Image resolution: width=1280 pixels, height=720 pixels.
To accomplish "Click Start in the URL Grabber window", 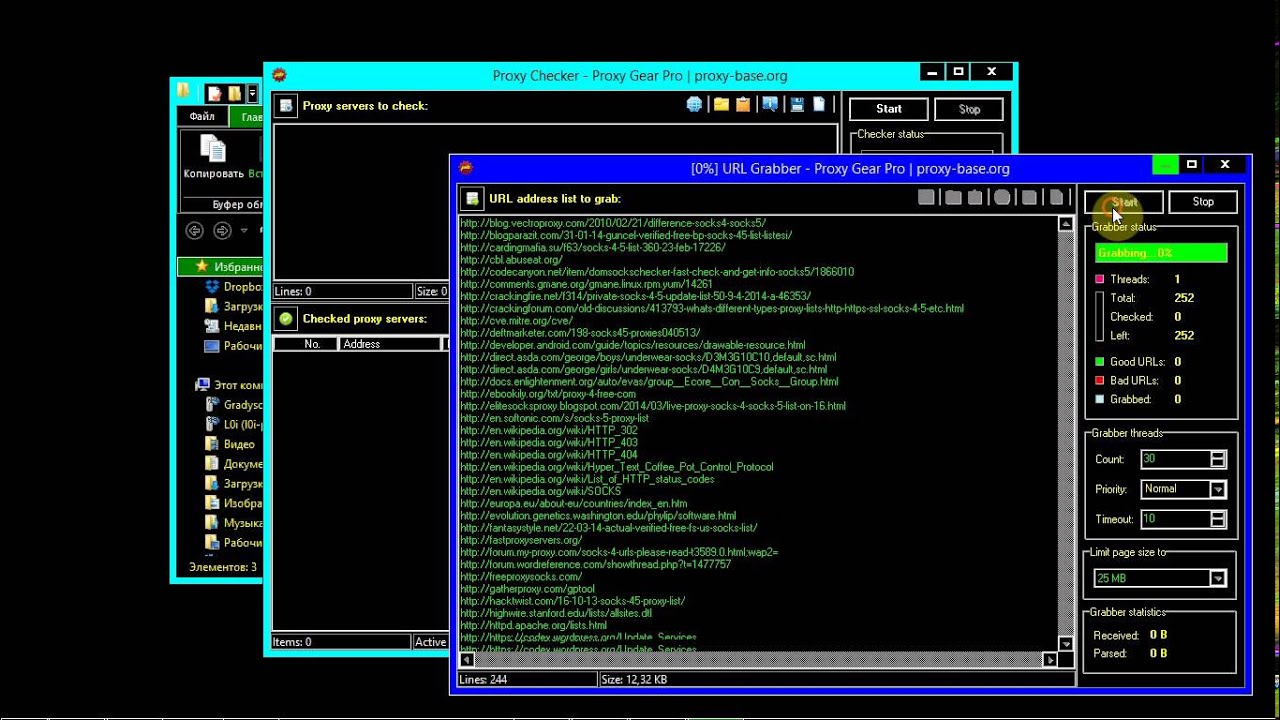I will click(1124, 202).
